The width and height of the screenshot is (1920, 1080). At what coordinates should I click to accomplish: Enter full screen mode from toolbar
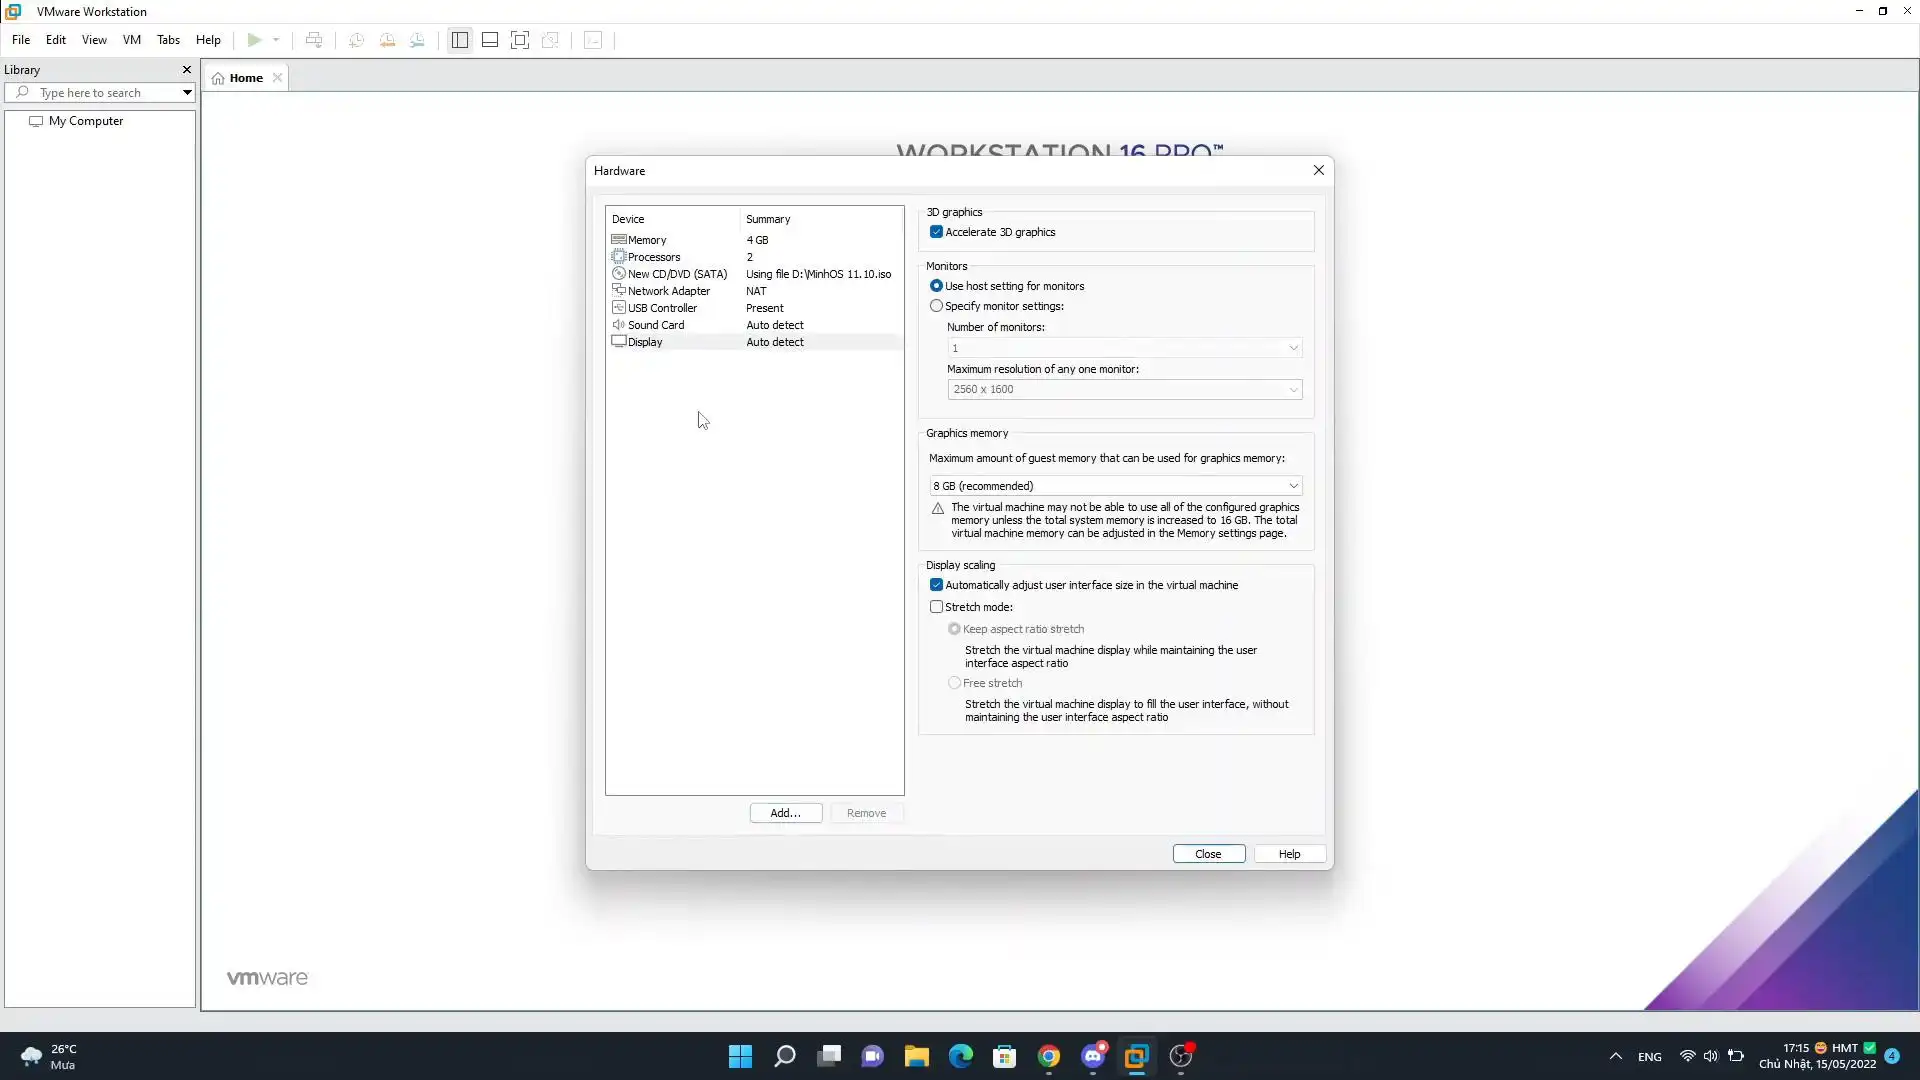(x=520, y=40)
